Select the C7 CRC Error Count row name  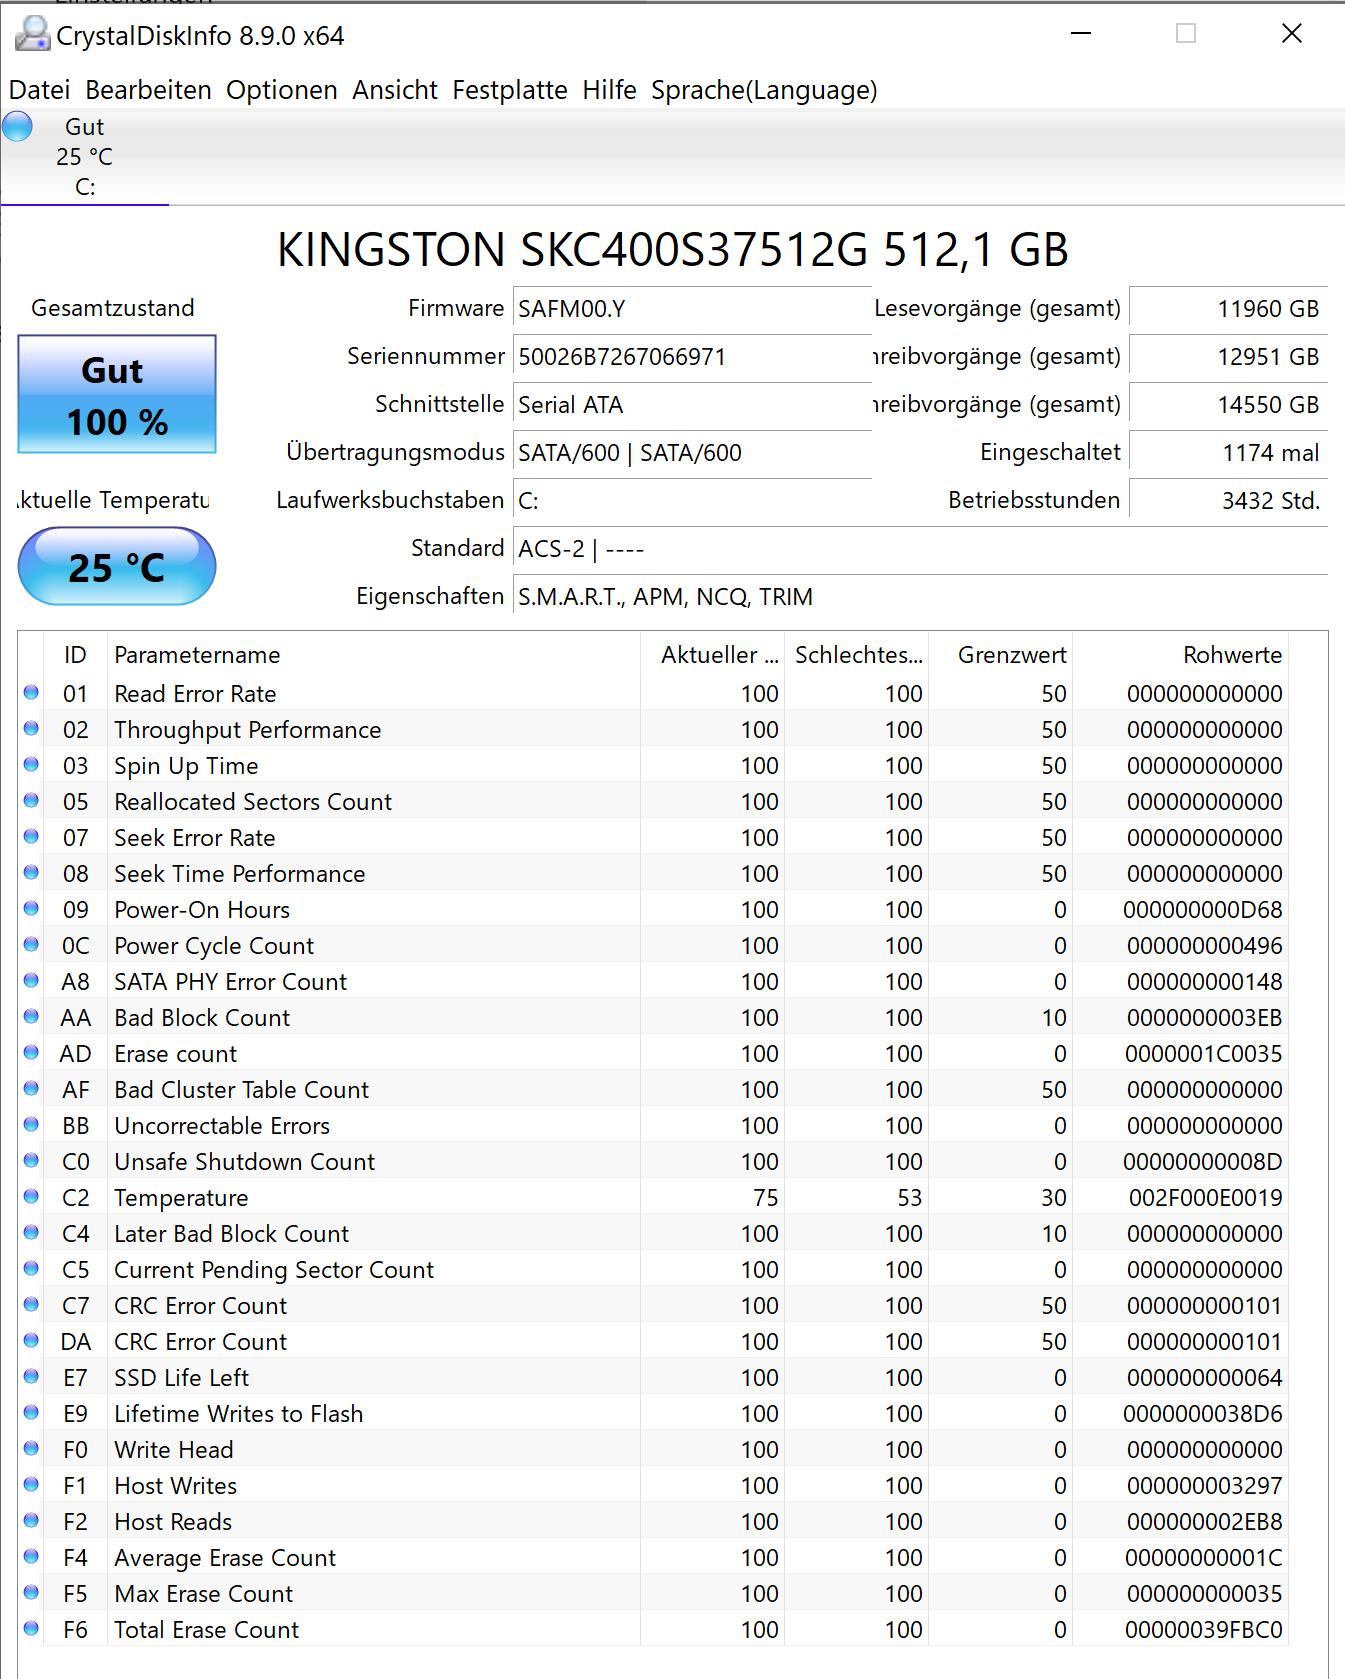(x=200, y=1306)
